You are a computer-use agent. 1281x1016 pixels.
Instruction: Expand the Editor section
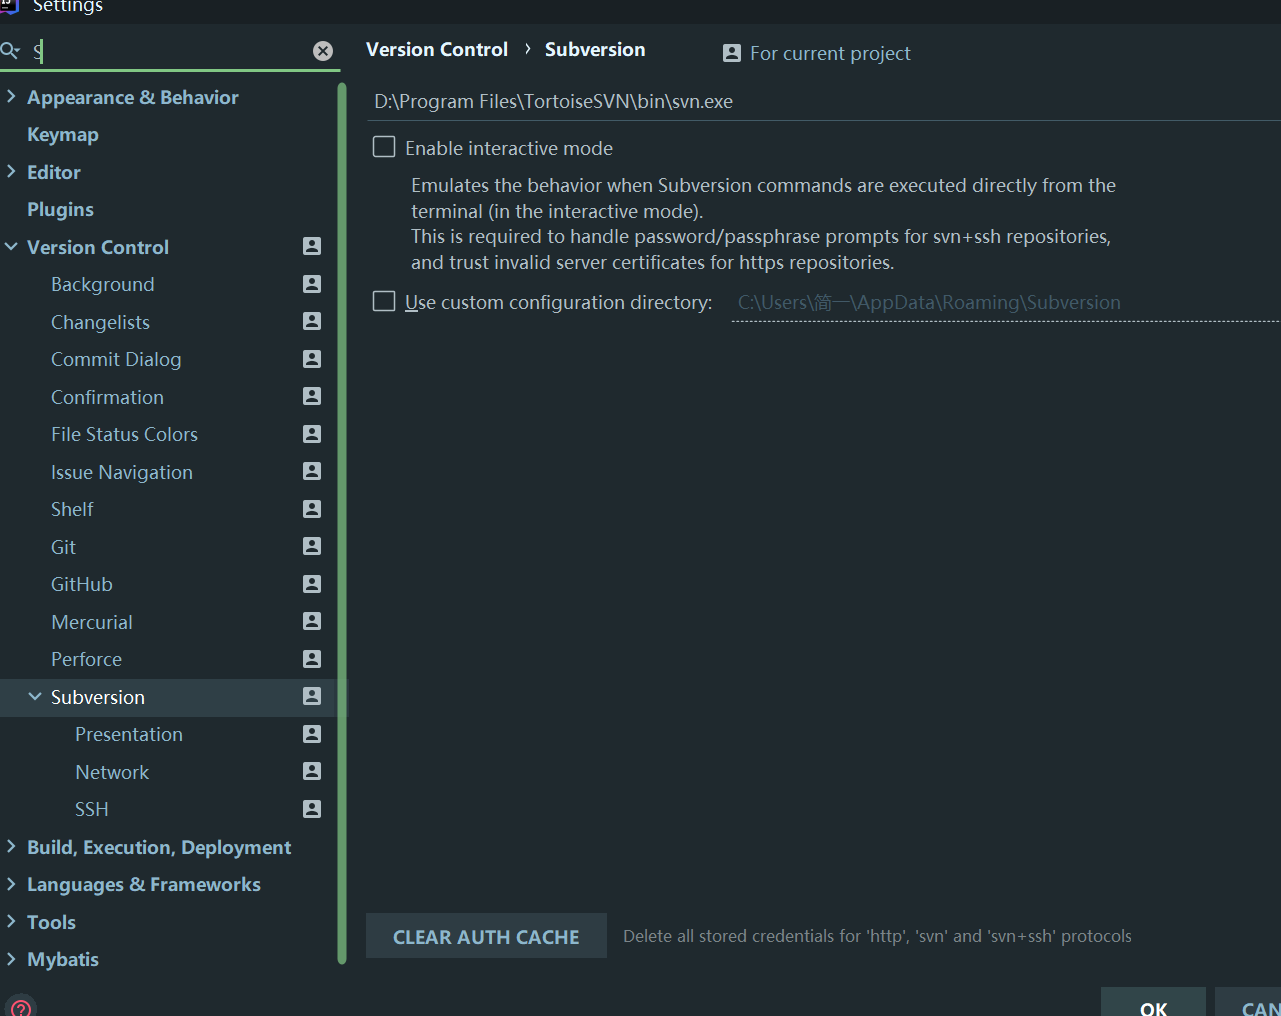tap(11, 171)
